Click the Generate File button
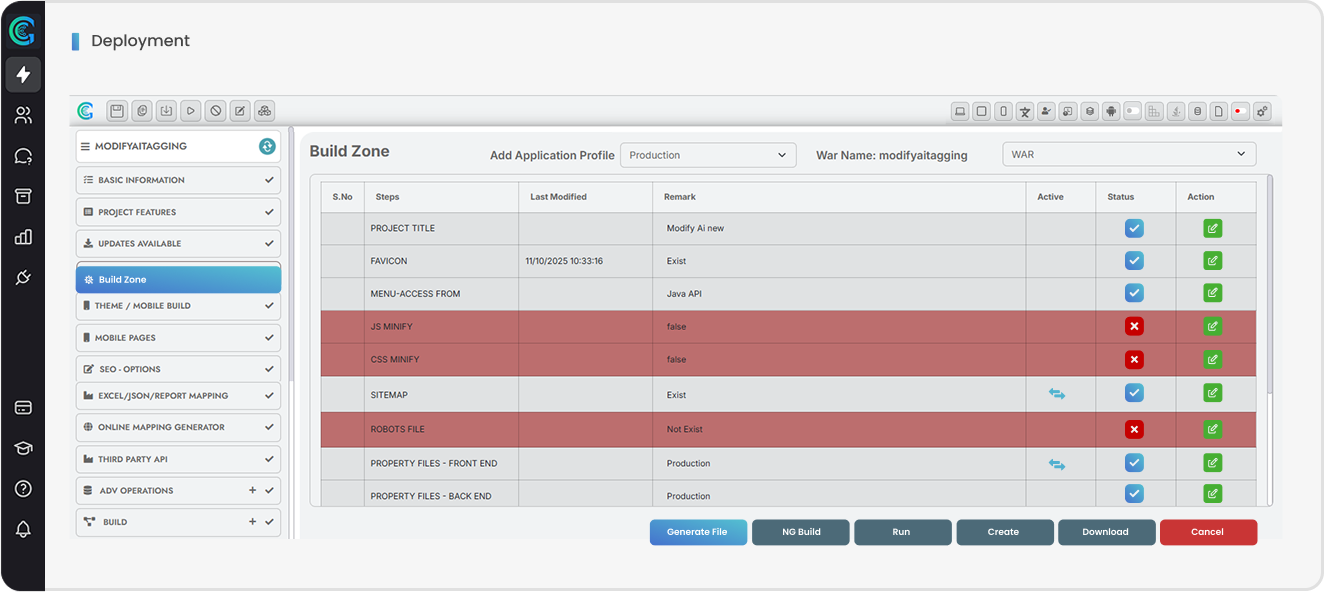The height and width of the screenshot is (593, 1324). click(698, 532)
